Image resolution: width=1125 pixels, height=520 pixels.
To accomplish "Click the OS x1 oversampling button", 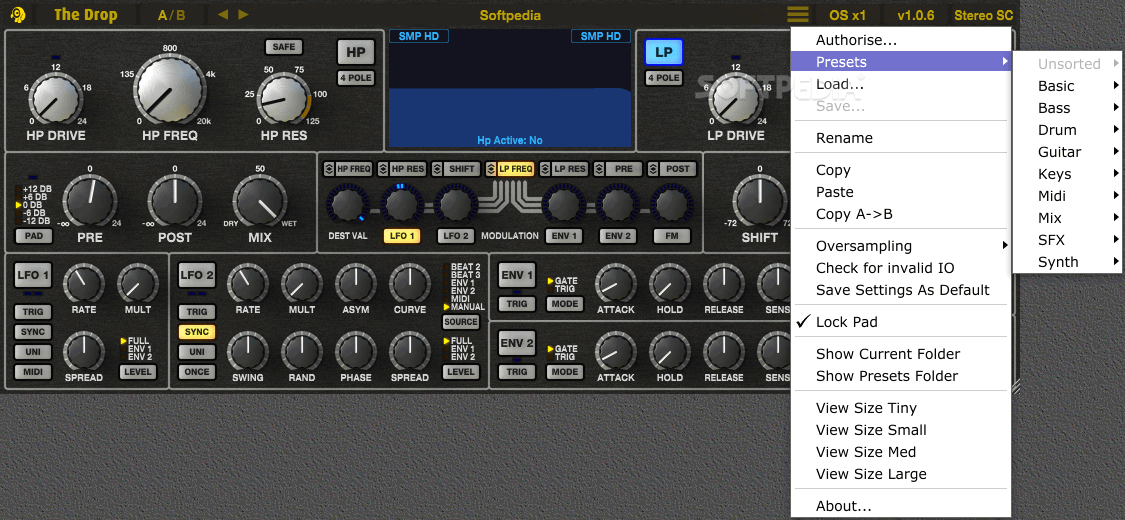I will [x=847, y=15].
